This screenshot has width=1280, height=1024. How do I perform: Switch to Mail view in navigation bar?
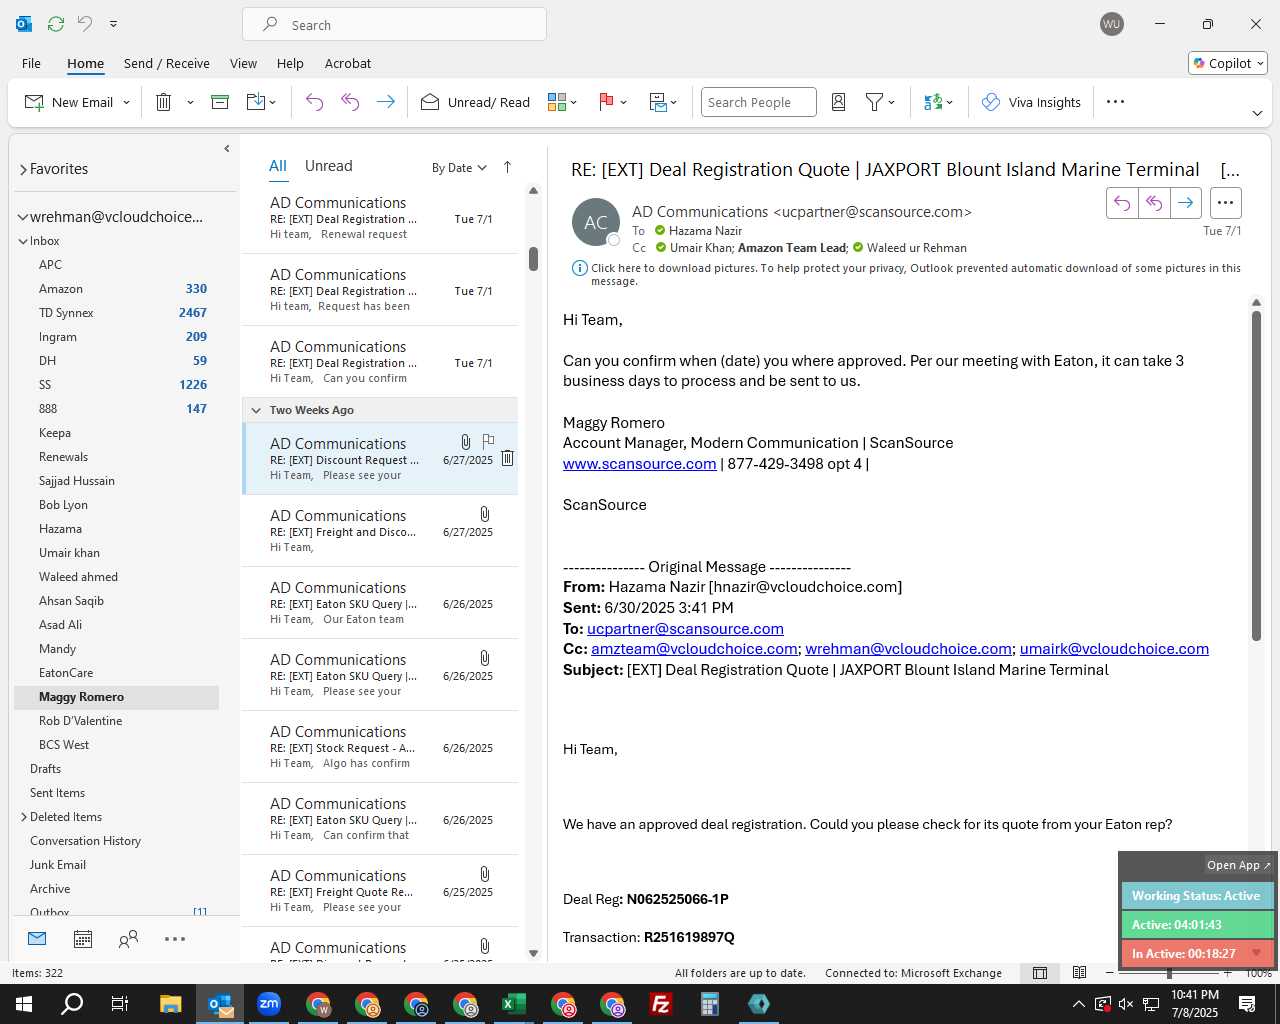[x=37, y=939]
